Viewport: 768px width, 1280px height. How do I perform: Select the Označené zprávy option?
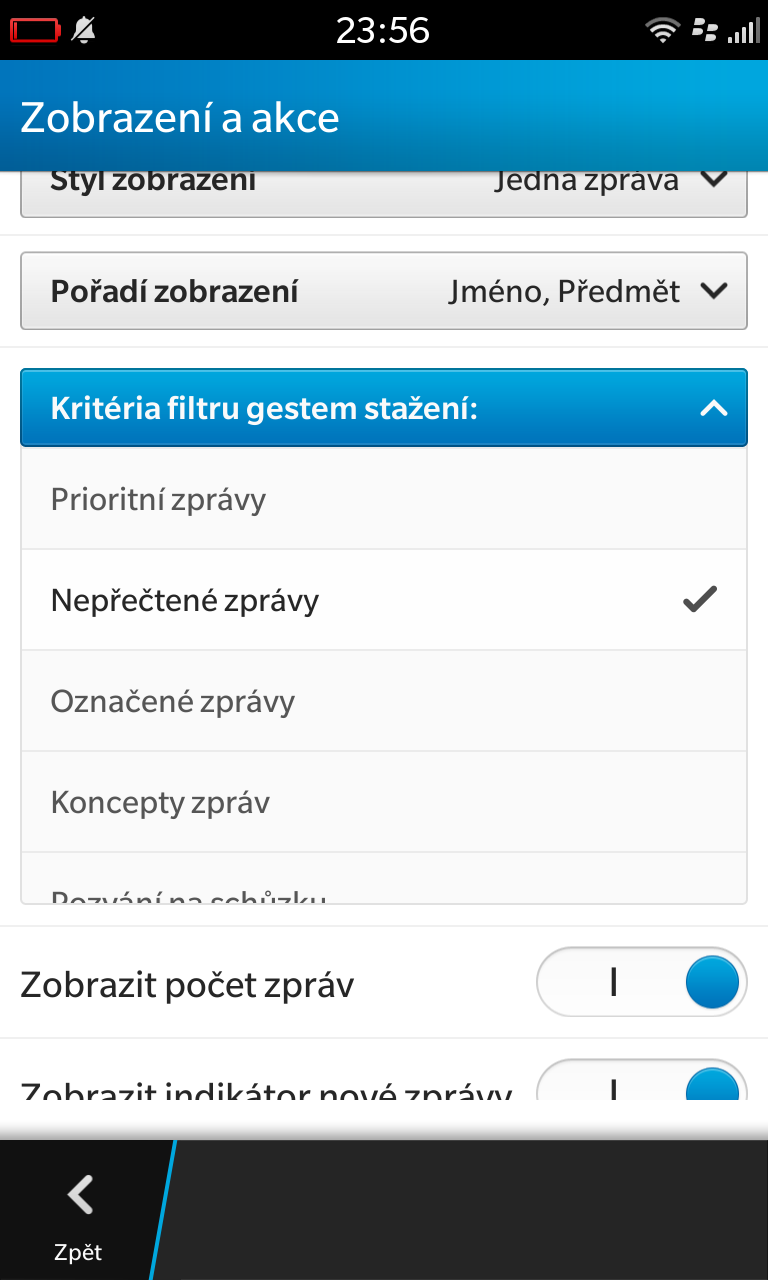coord(384,701)
